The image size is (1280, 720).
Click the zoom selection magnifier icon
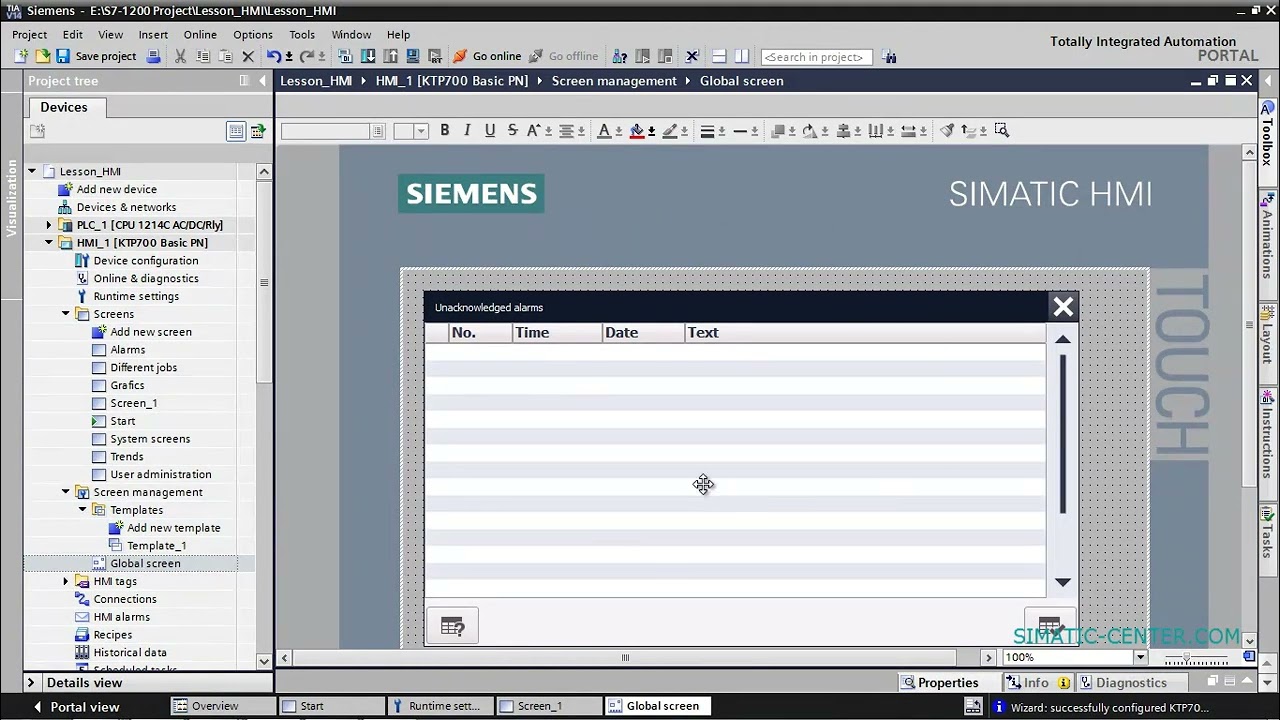pos(1002,130)
